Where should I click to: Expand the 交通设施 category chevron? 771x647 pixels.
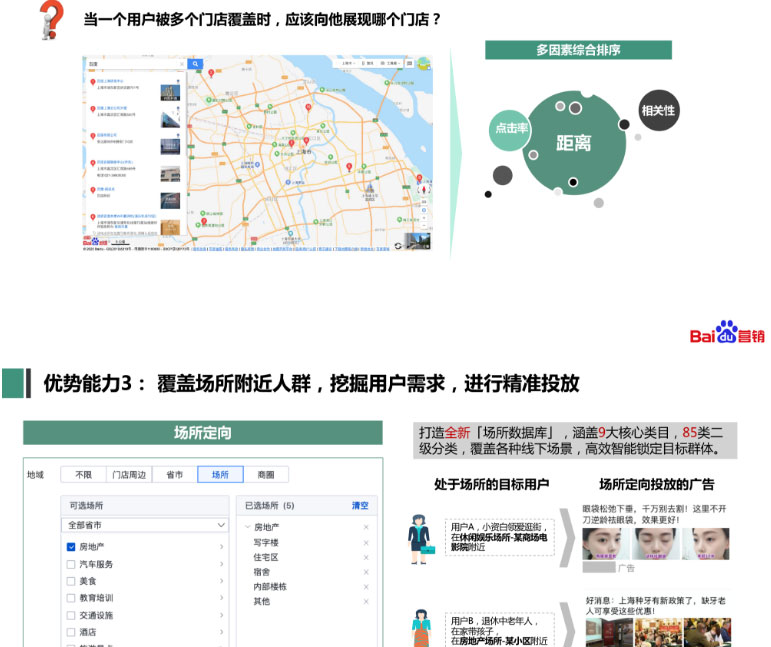(222, 616)
